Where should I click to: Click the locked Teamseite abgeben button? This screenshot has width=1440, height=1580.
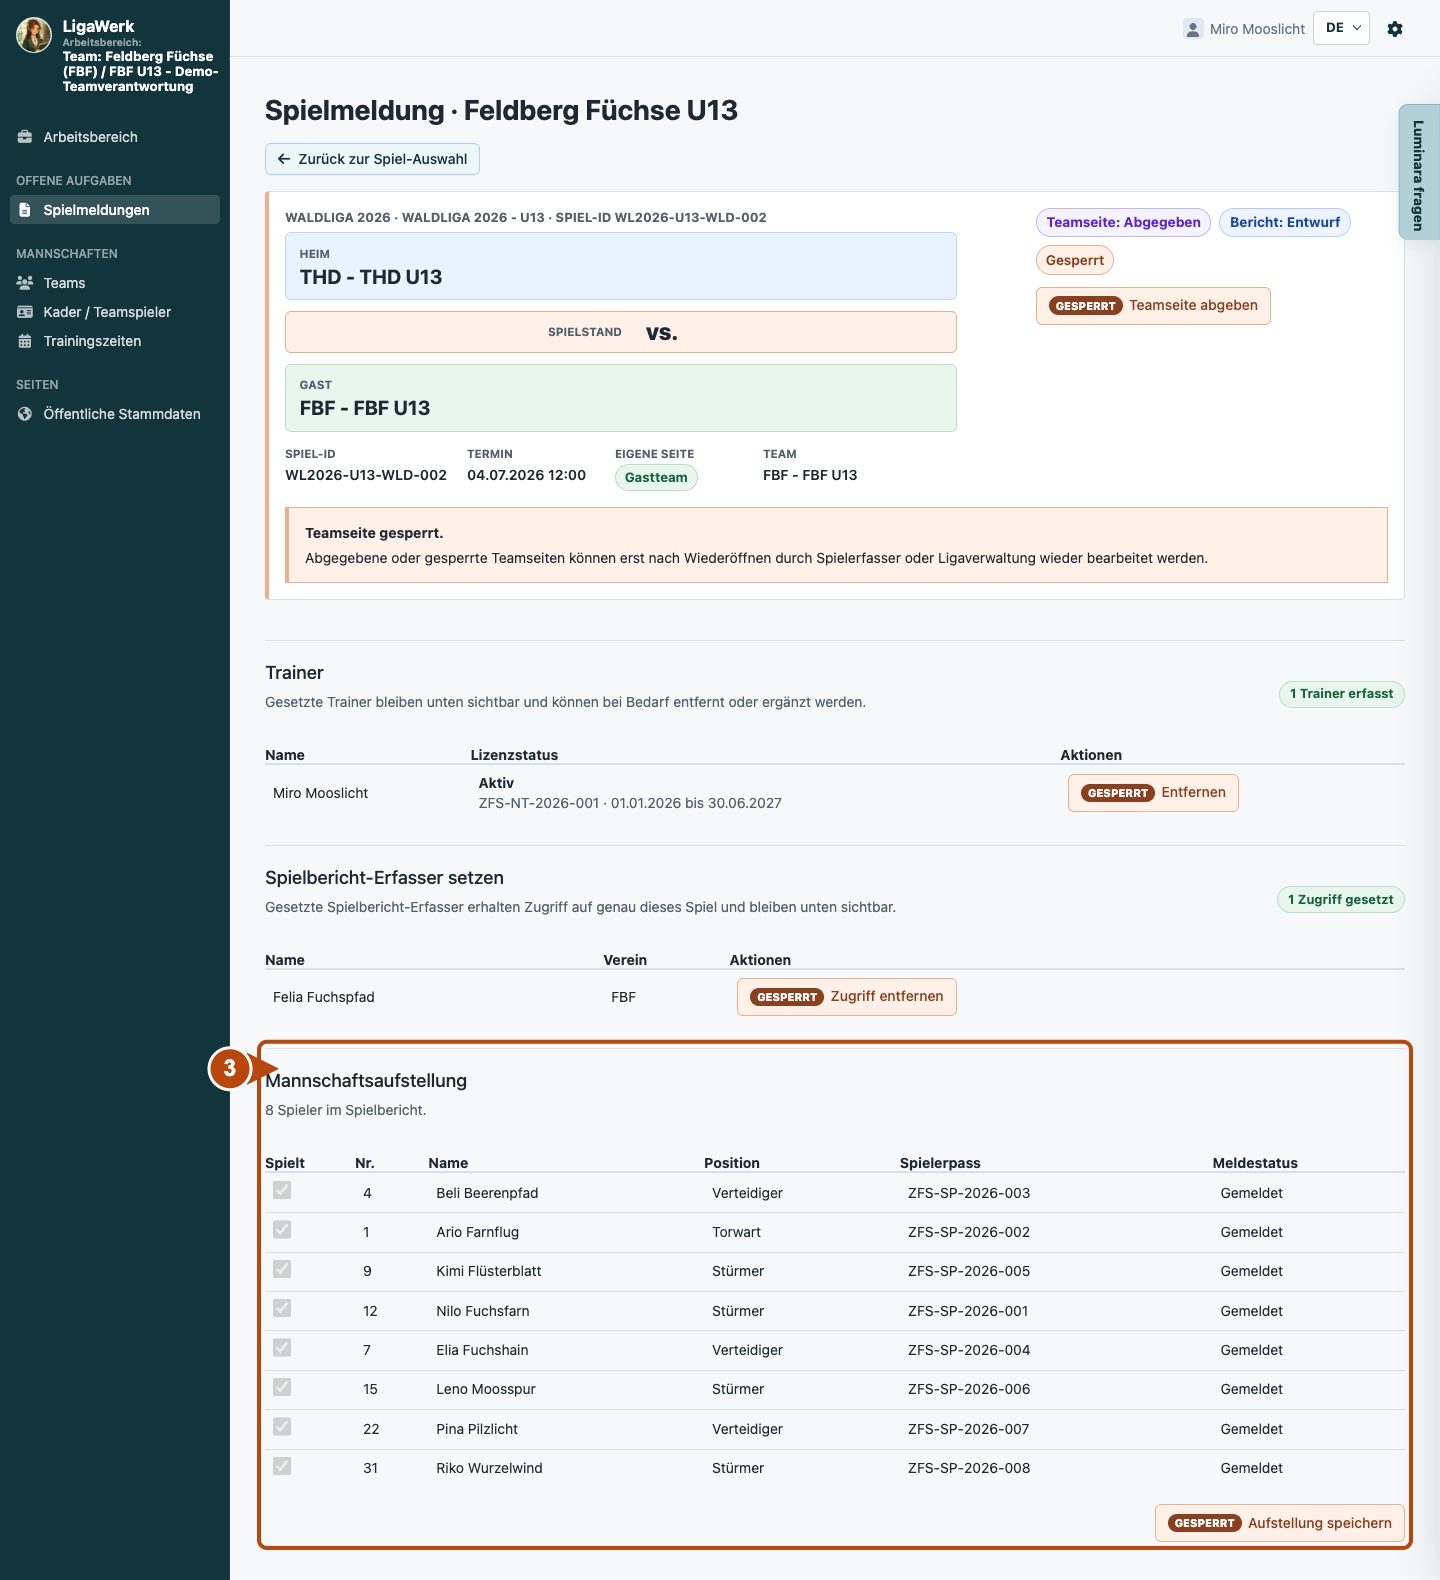pyautogui.click(x=1153, y=306)
